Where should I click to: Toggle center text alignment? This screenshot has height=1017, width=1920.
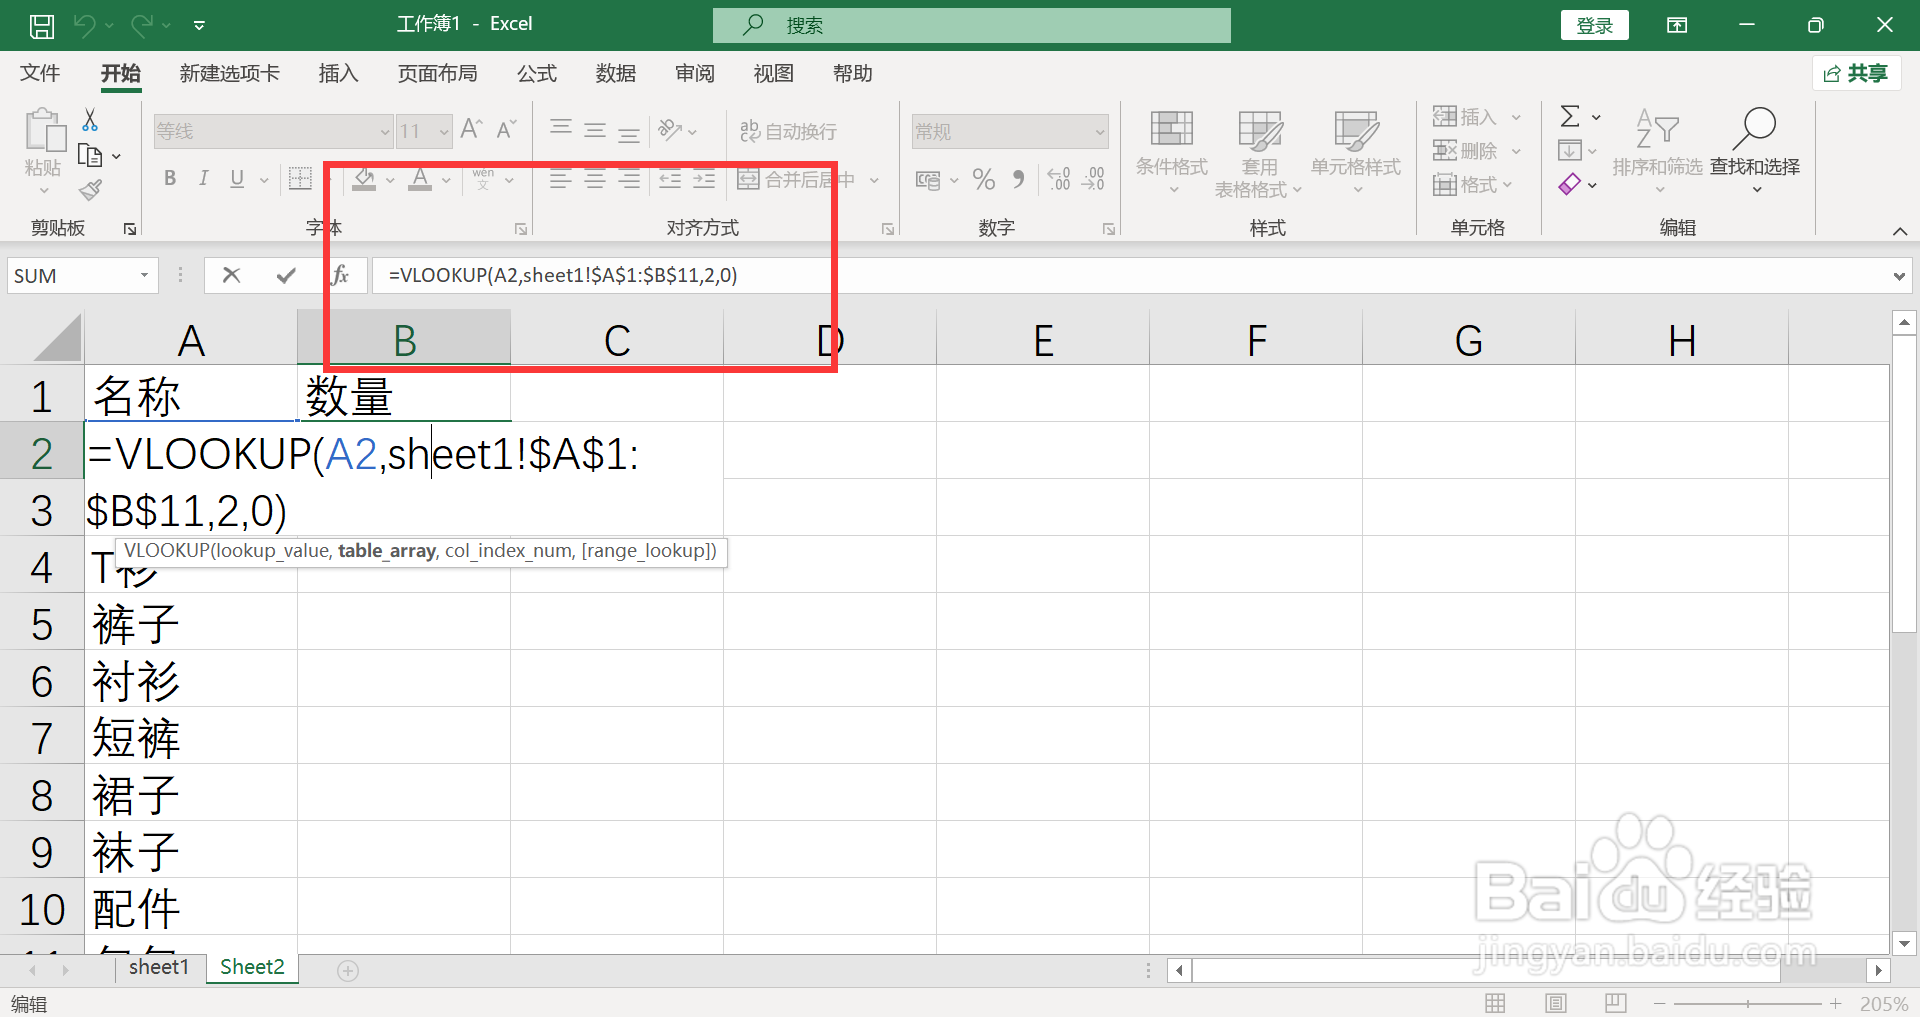(x=595, y=180)
